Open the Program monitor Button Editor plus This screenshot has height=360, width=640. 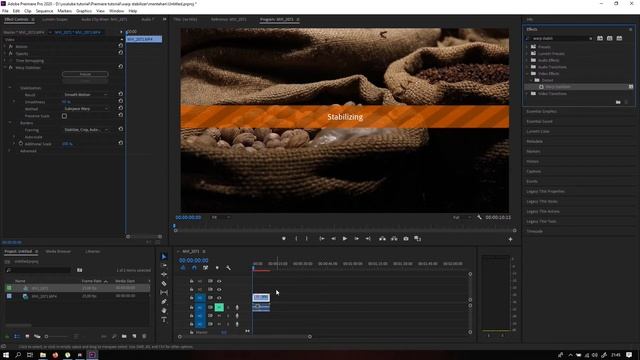pos(510,239)
